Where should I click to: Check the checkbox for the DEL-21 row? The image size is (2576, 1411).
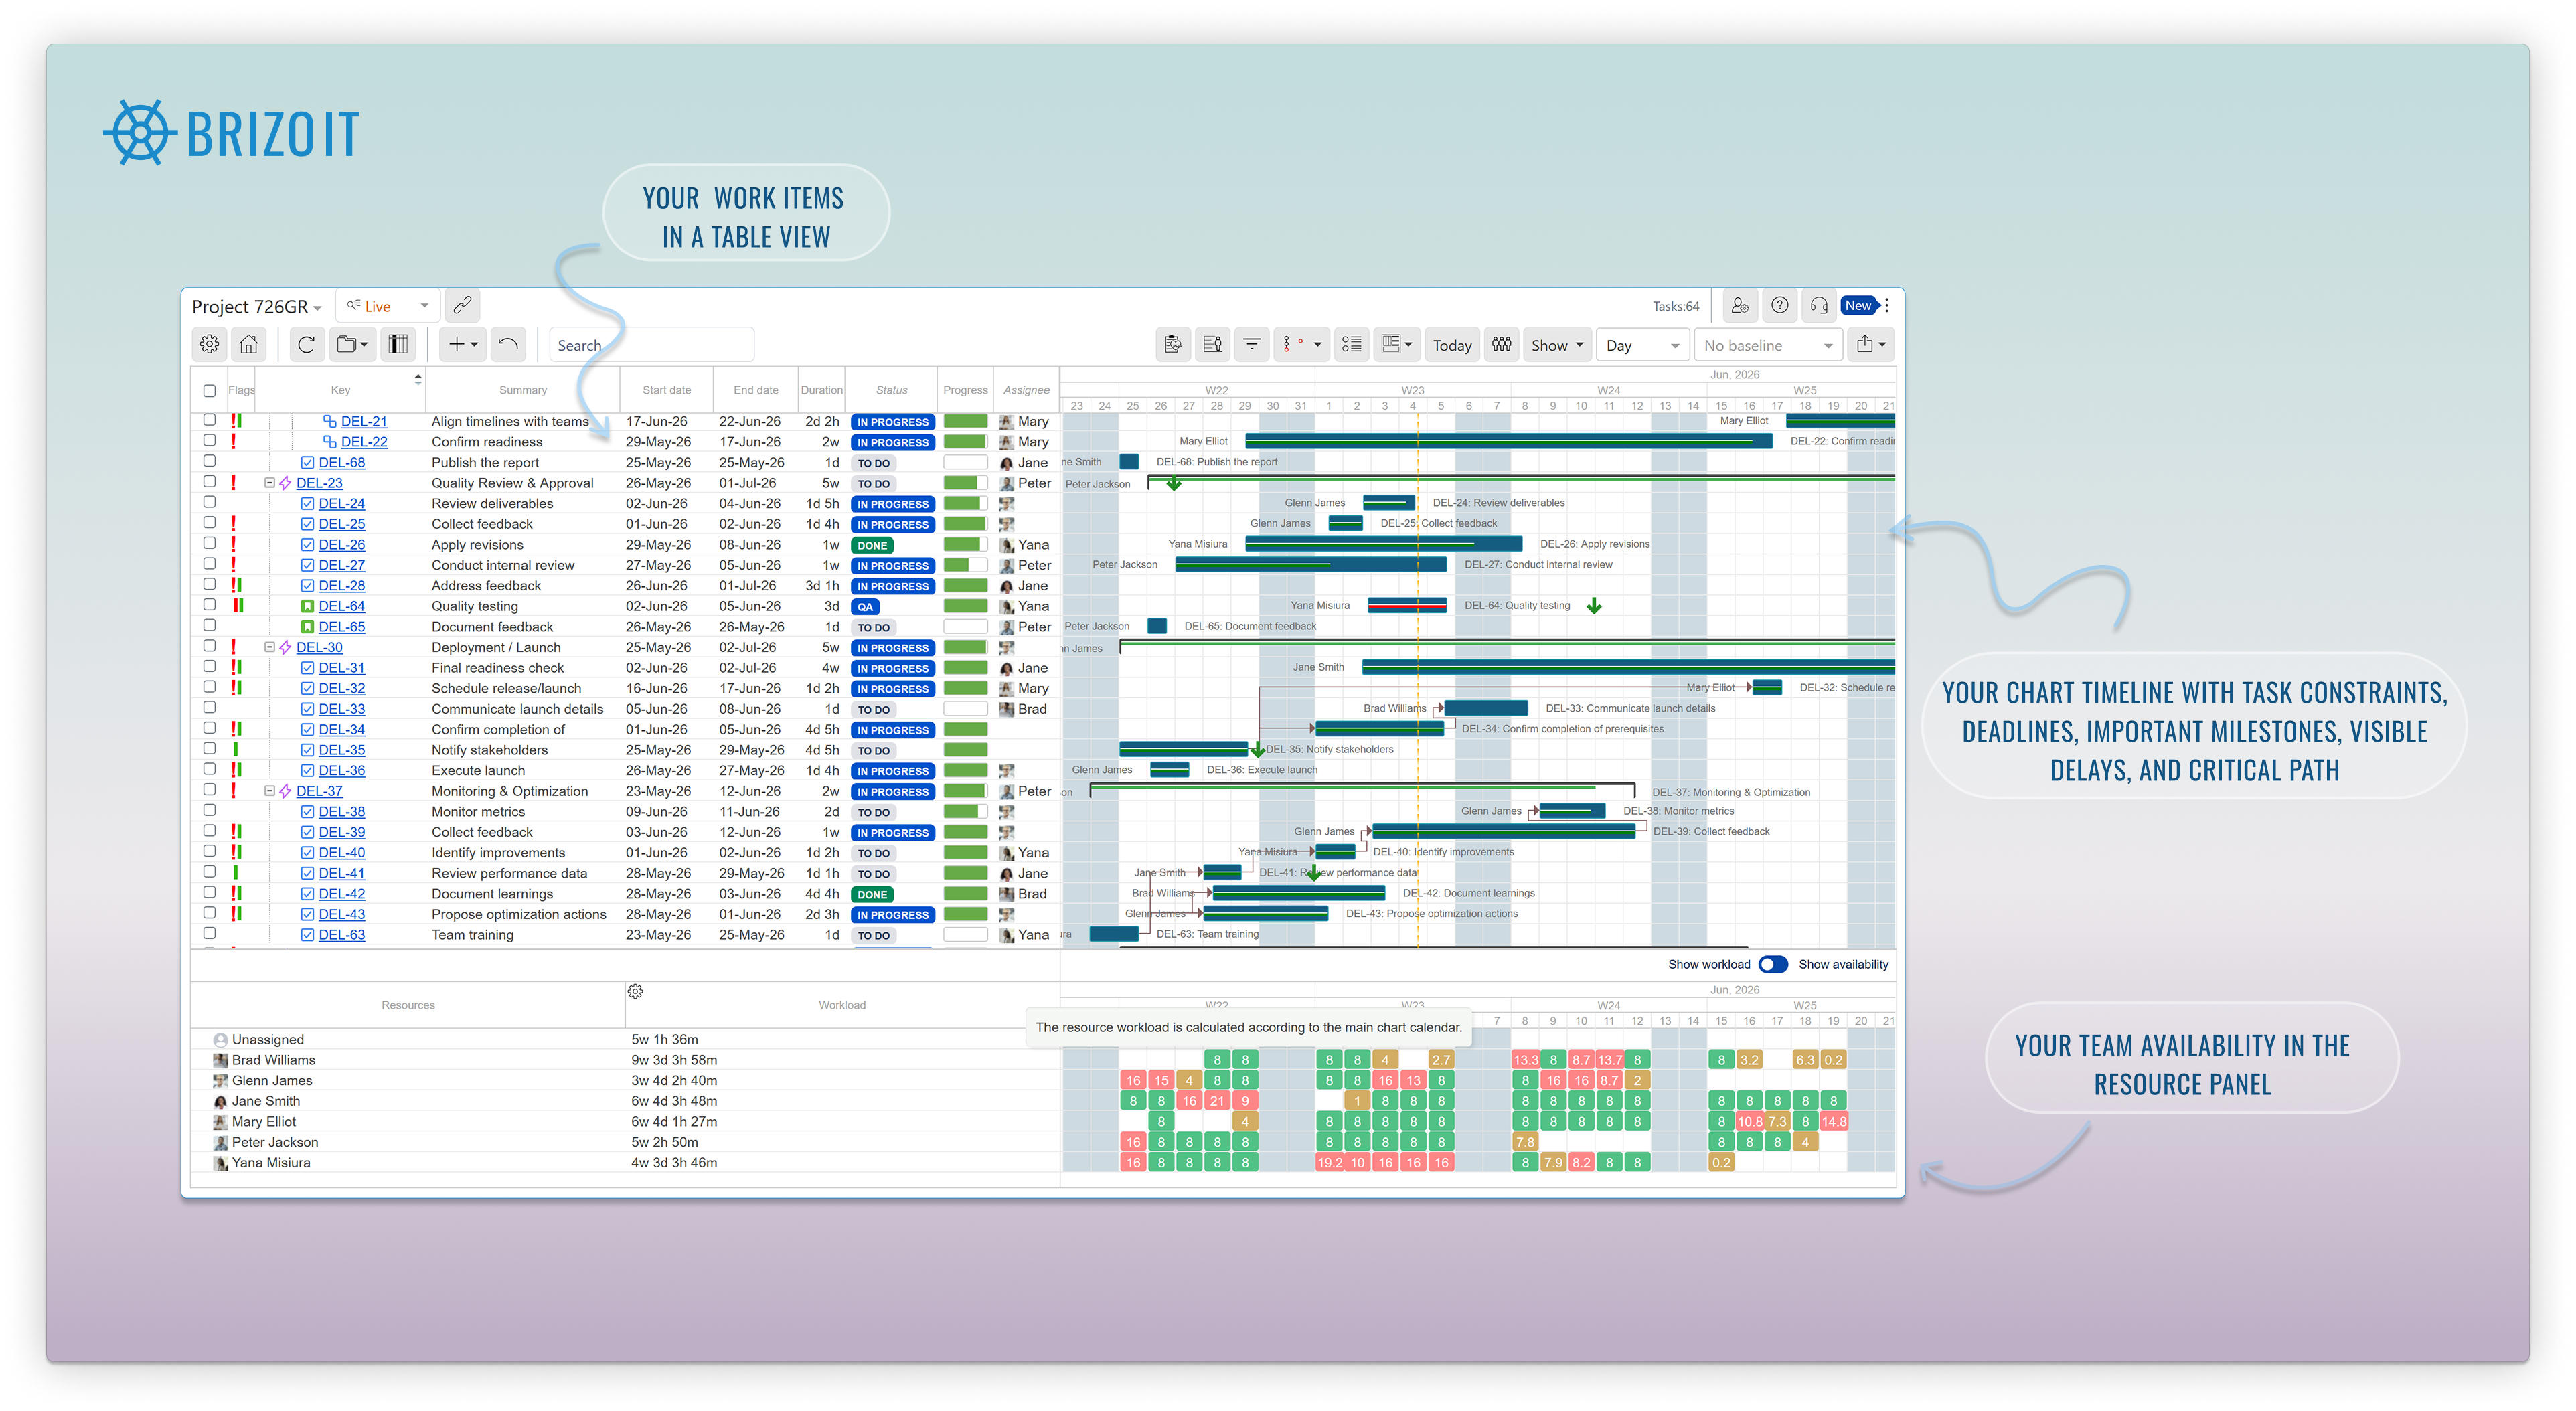(209, 420)
